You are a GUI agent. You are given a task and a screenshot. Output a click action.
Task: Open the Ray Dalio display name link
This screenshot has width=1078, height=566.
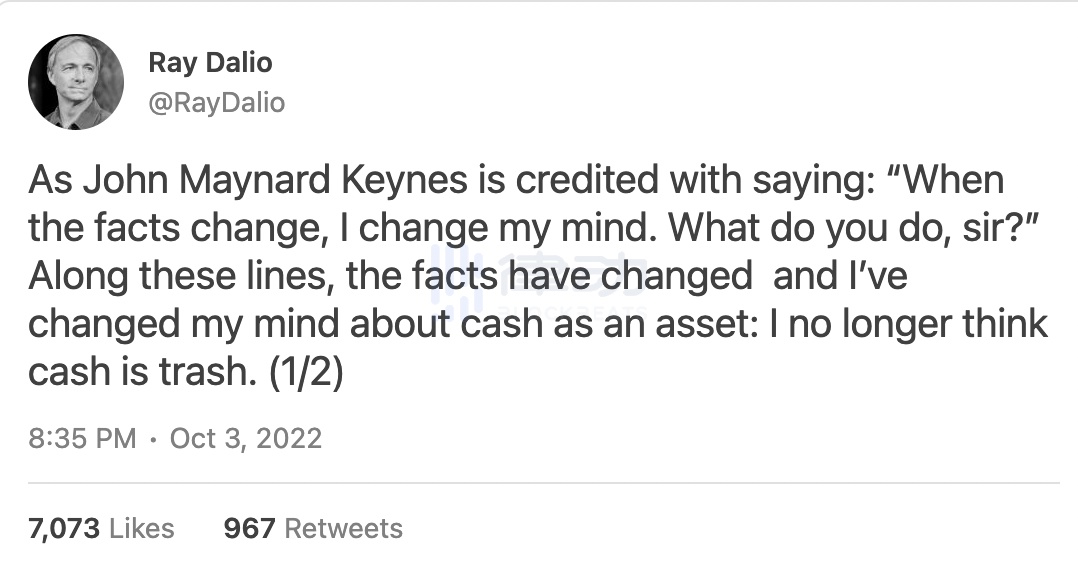[x=210, y=62]
